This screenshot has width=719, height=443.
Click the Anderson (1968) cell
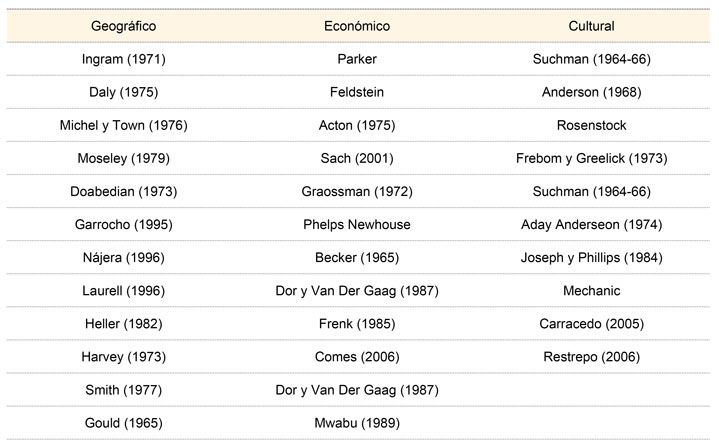[592, 92]
